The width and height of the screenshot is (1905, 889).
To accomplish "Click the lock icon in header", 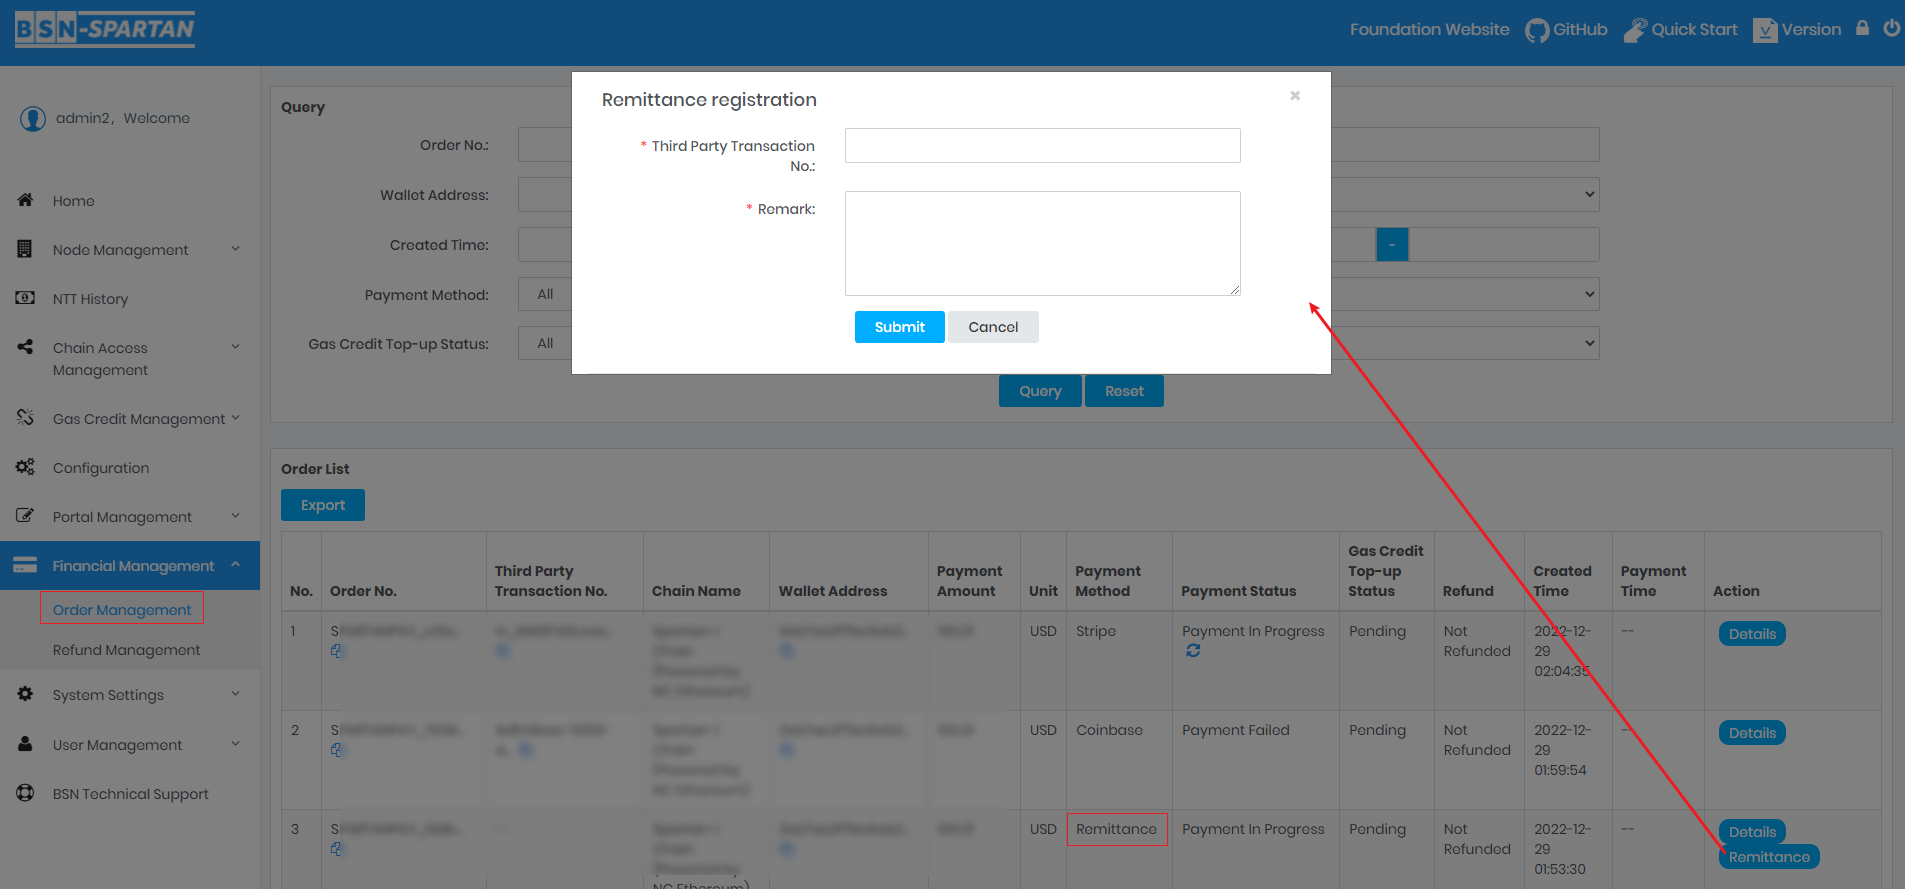I will 1862,28.
